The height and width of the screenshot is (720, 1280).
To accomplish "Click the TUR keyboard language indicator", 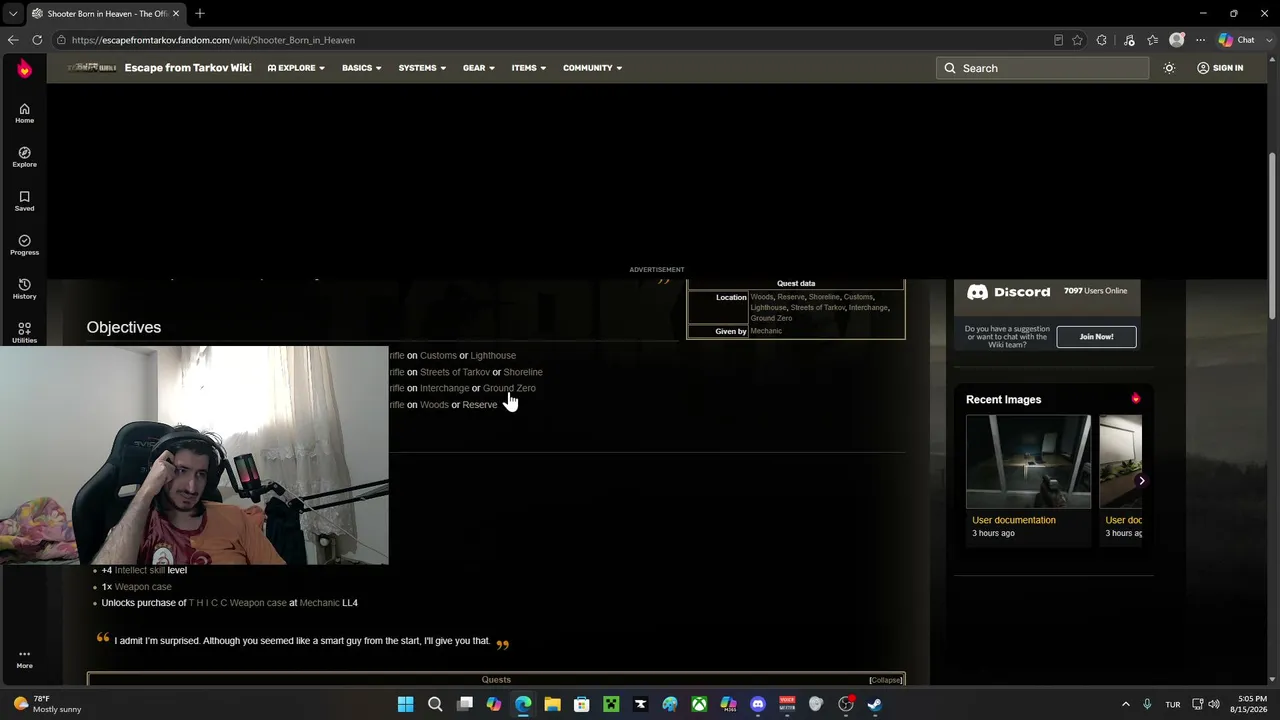I will point(1173,704).
